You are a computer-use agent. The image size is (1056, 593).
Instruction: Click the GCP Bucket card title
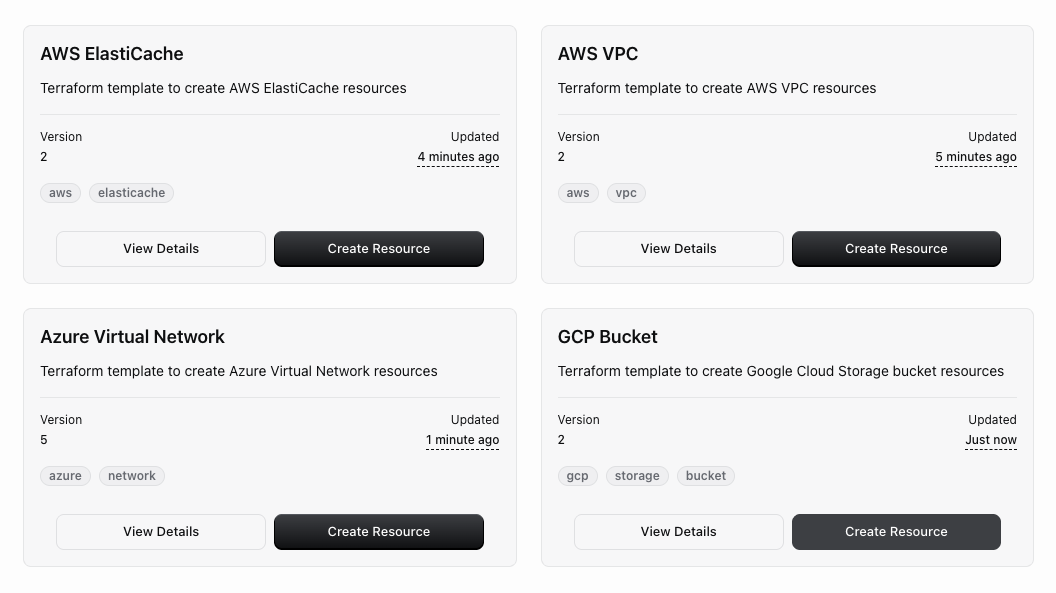pyautogui.click(x=607, y=337)
